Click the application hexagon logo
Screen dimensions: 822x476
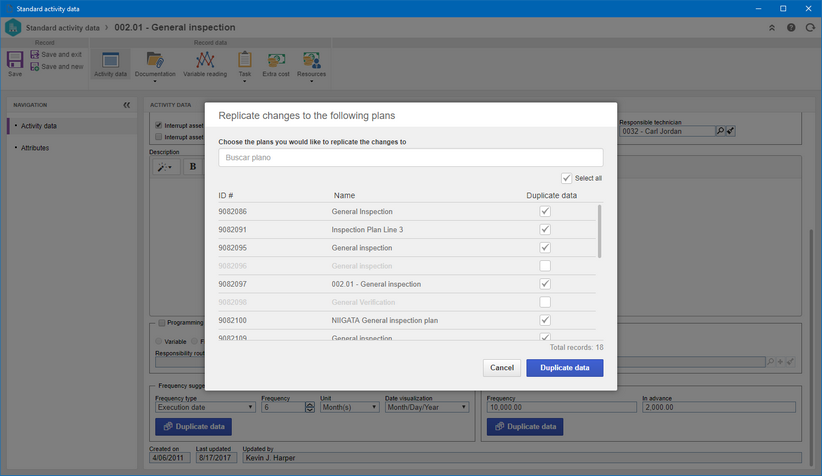[13, 28]
